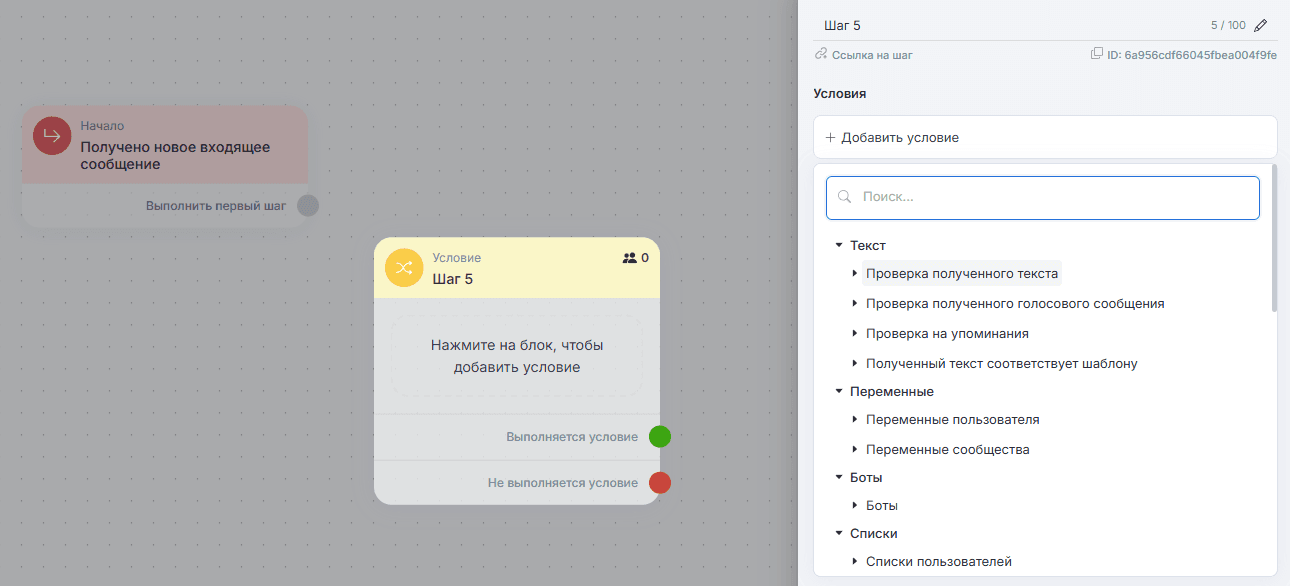Click the red start arrow icon on Начало block
Screen dimensions: 1290x586
[x=52, y=136]
